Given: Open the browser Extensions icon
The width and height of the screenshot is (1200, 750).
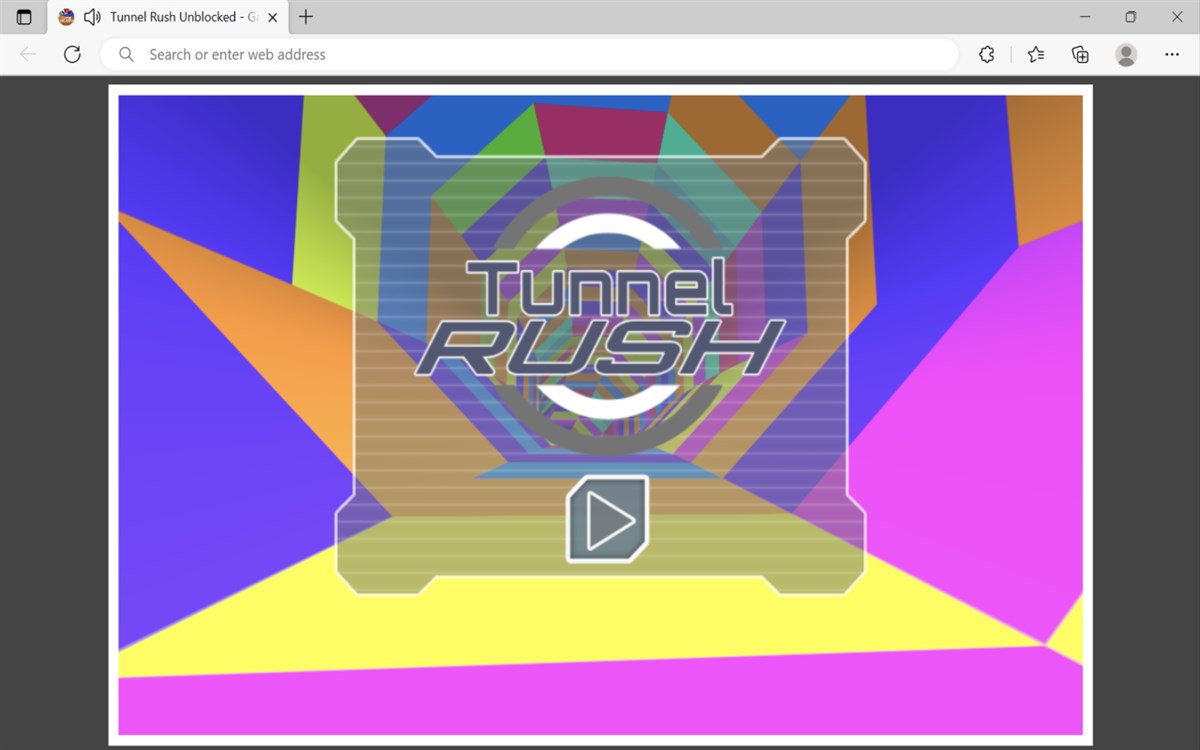Looking at the screenshot, I should coord(986,54).
